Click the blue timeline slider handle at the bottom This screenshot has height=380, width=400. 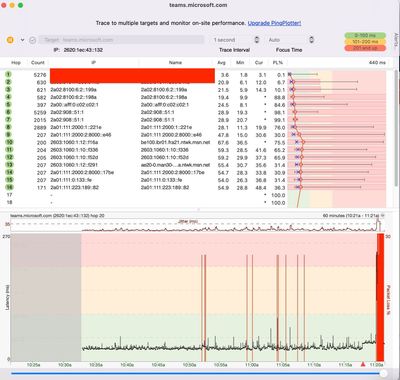pos(383,374)
